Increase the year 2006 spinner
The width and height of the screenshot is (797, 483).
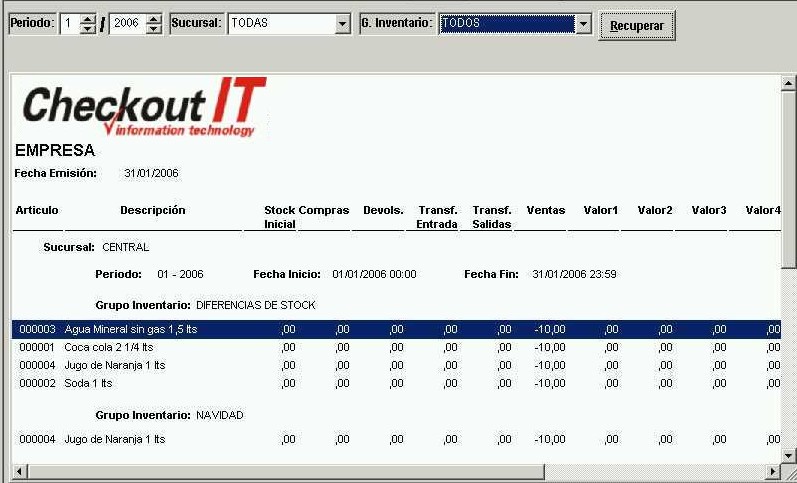coord(153,18)
